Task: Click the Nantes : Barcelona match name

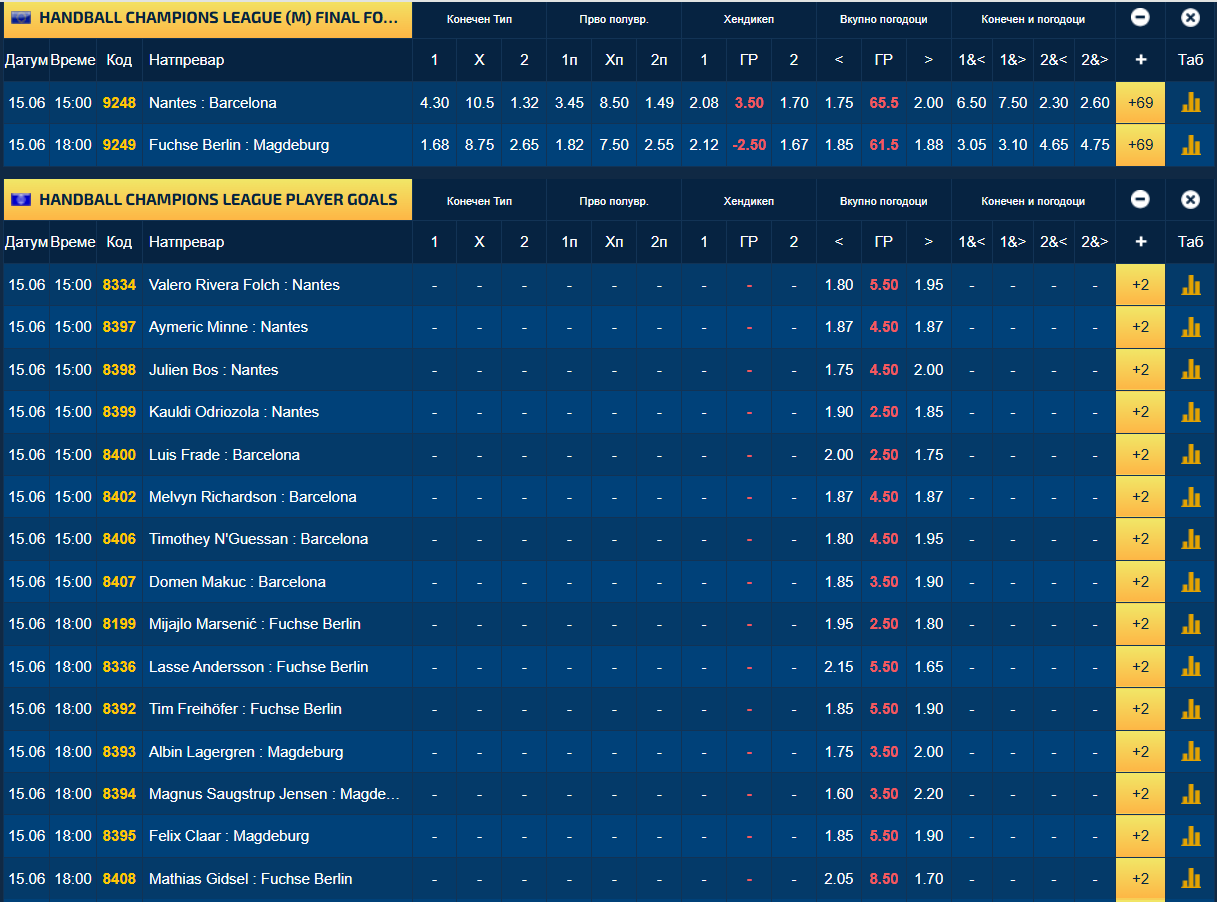Action: pyautogui.click(x=213, y=103)
